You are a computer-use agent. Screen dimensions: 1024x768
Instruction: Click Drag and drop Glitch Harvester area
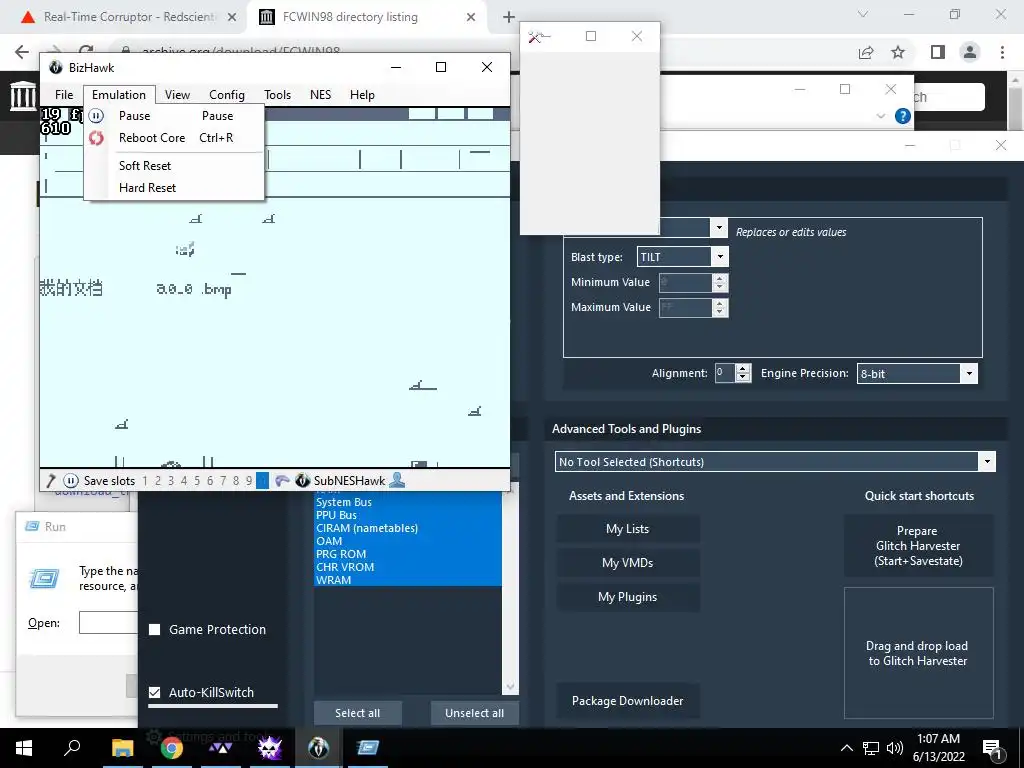click(918, 653)
